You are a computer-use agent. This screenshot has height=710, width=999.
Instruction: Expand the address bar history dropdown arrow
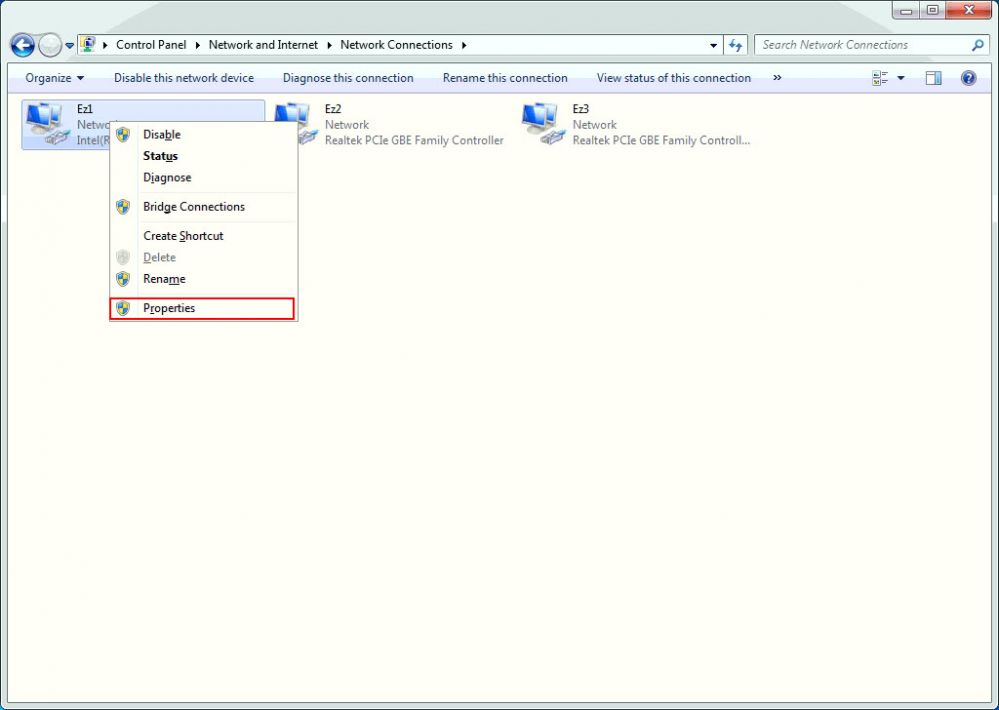[712, 45]
